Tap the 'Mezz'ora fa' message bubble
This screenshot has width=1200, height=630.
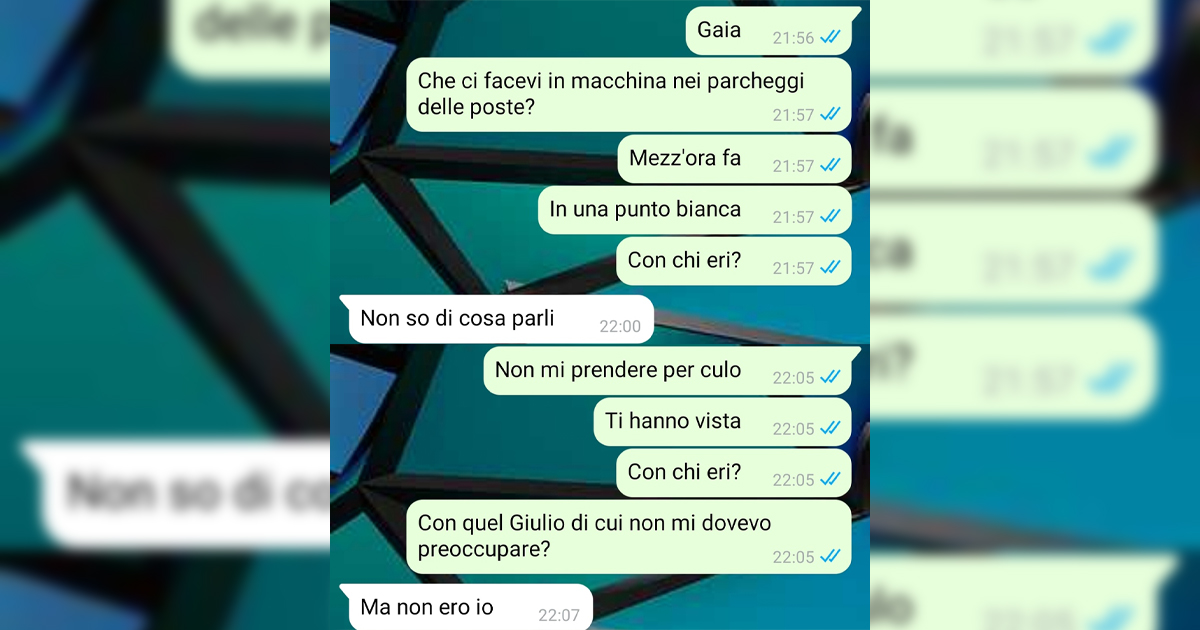[x=735, y=160]
